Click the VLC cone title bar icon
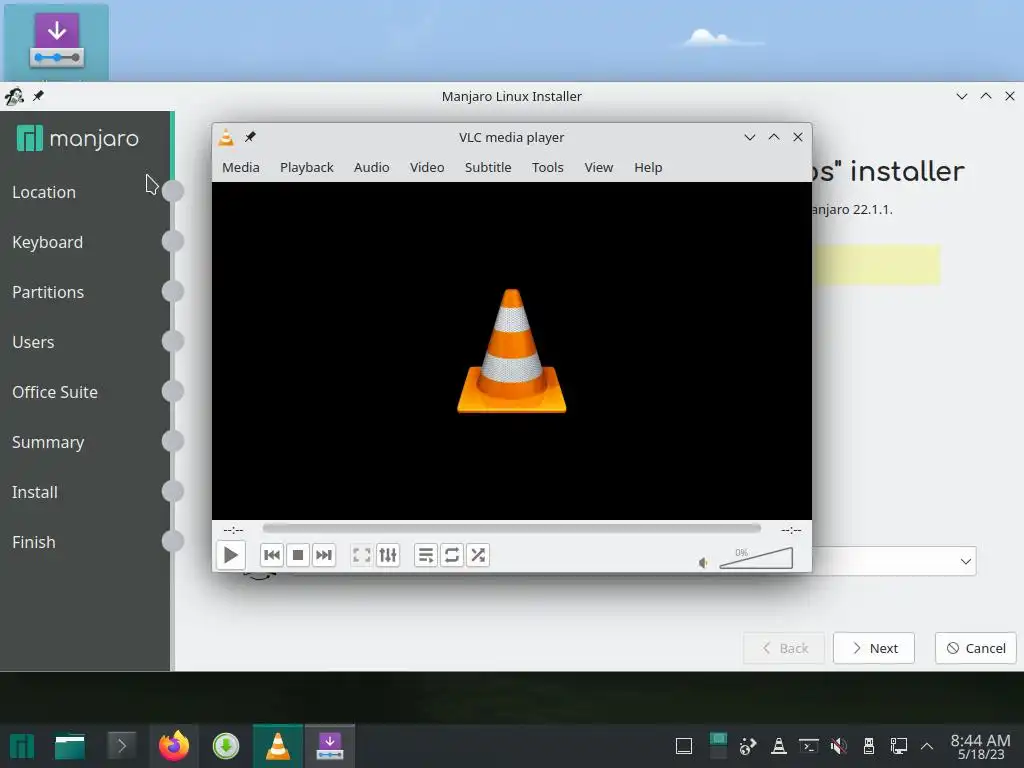This screenshot has width=1024, height=768. coord(226,137)
